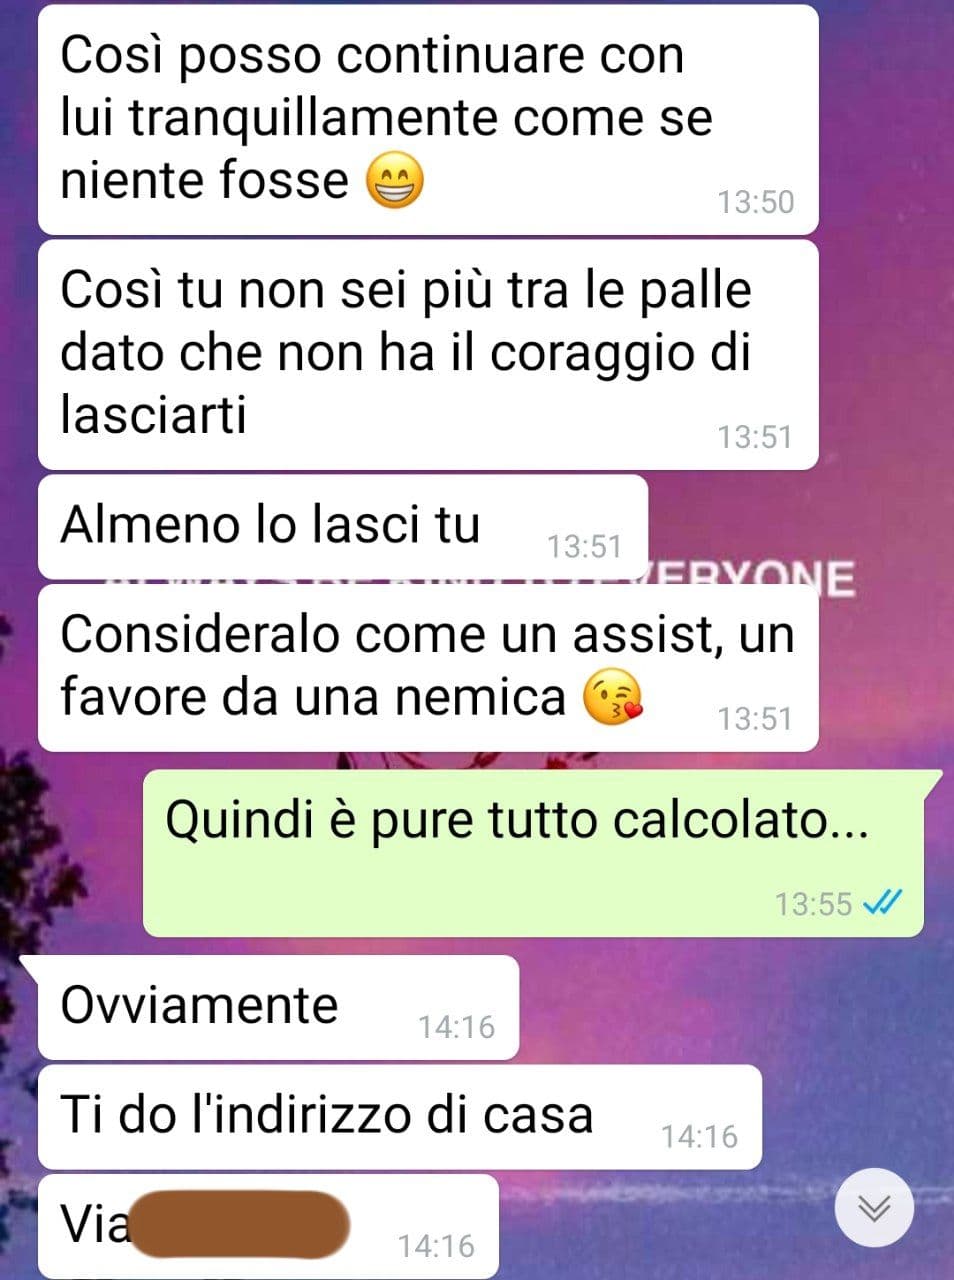Tap the 14:16 timestamp beside 'Ovviamente'

coord(456,1027)
